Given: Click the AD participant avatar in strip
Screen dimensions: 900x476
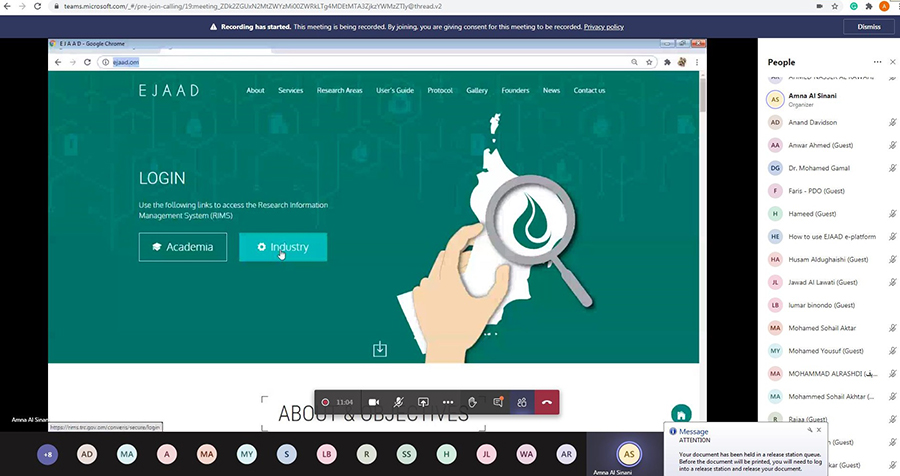Looking at the screenshot, I should (x=87, y=454).
